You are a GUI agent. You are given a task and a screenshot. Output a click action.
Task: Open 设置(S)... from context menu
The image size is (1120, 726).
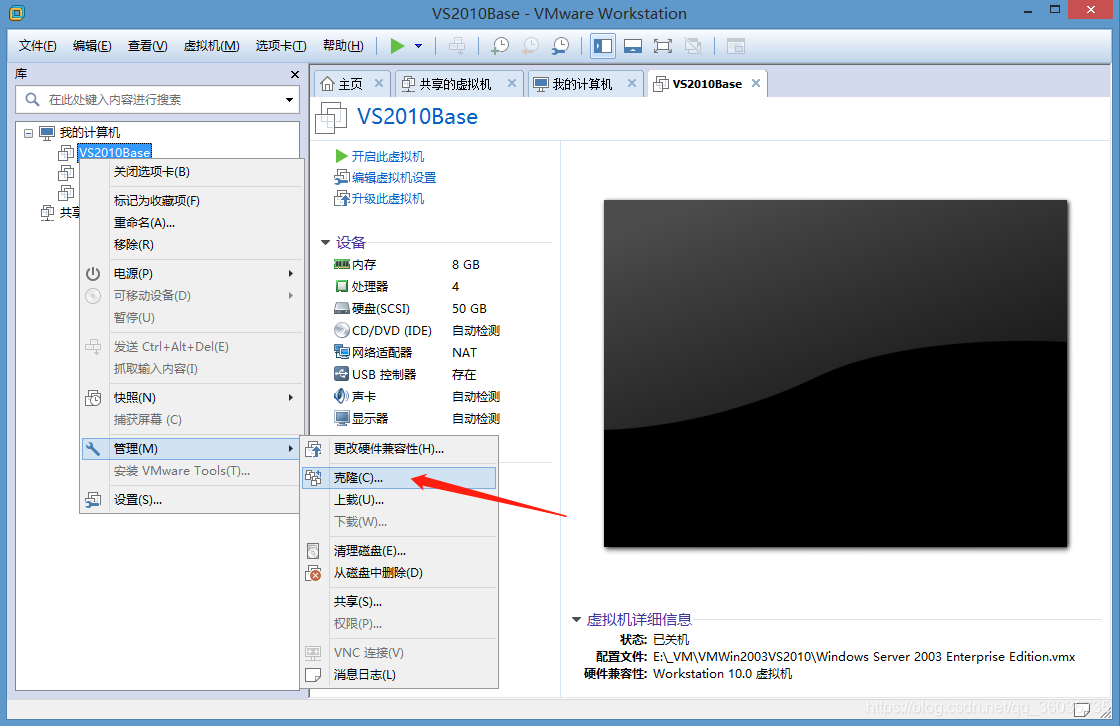[x=191, y=500]
